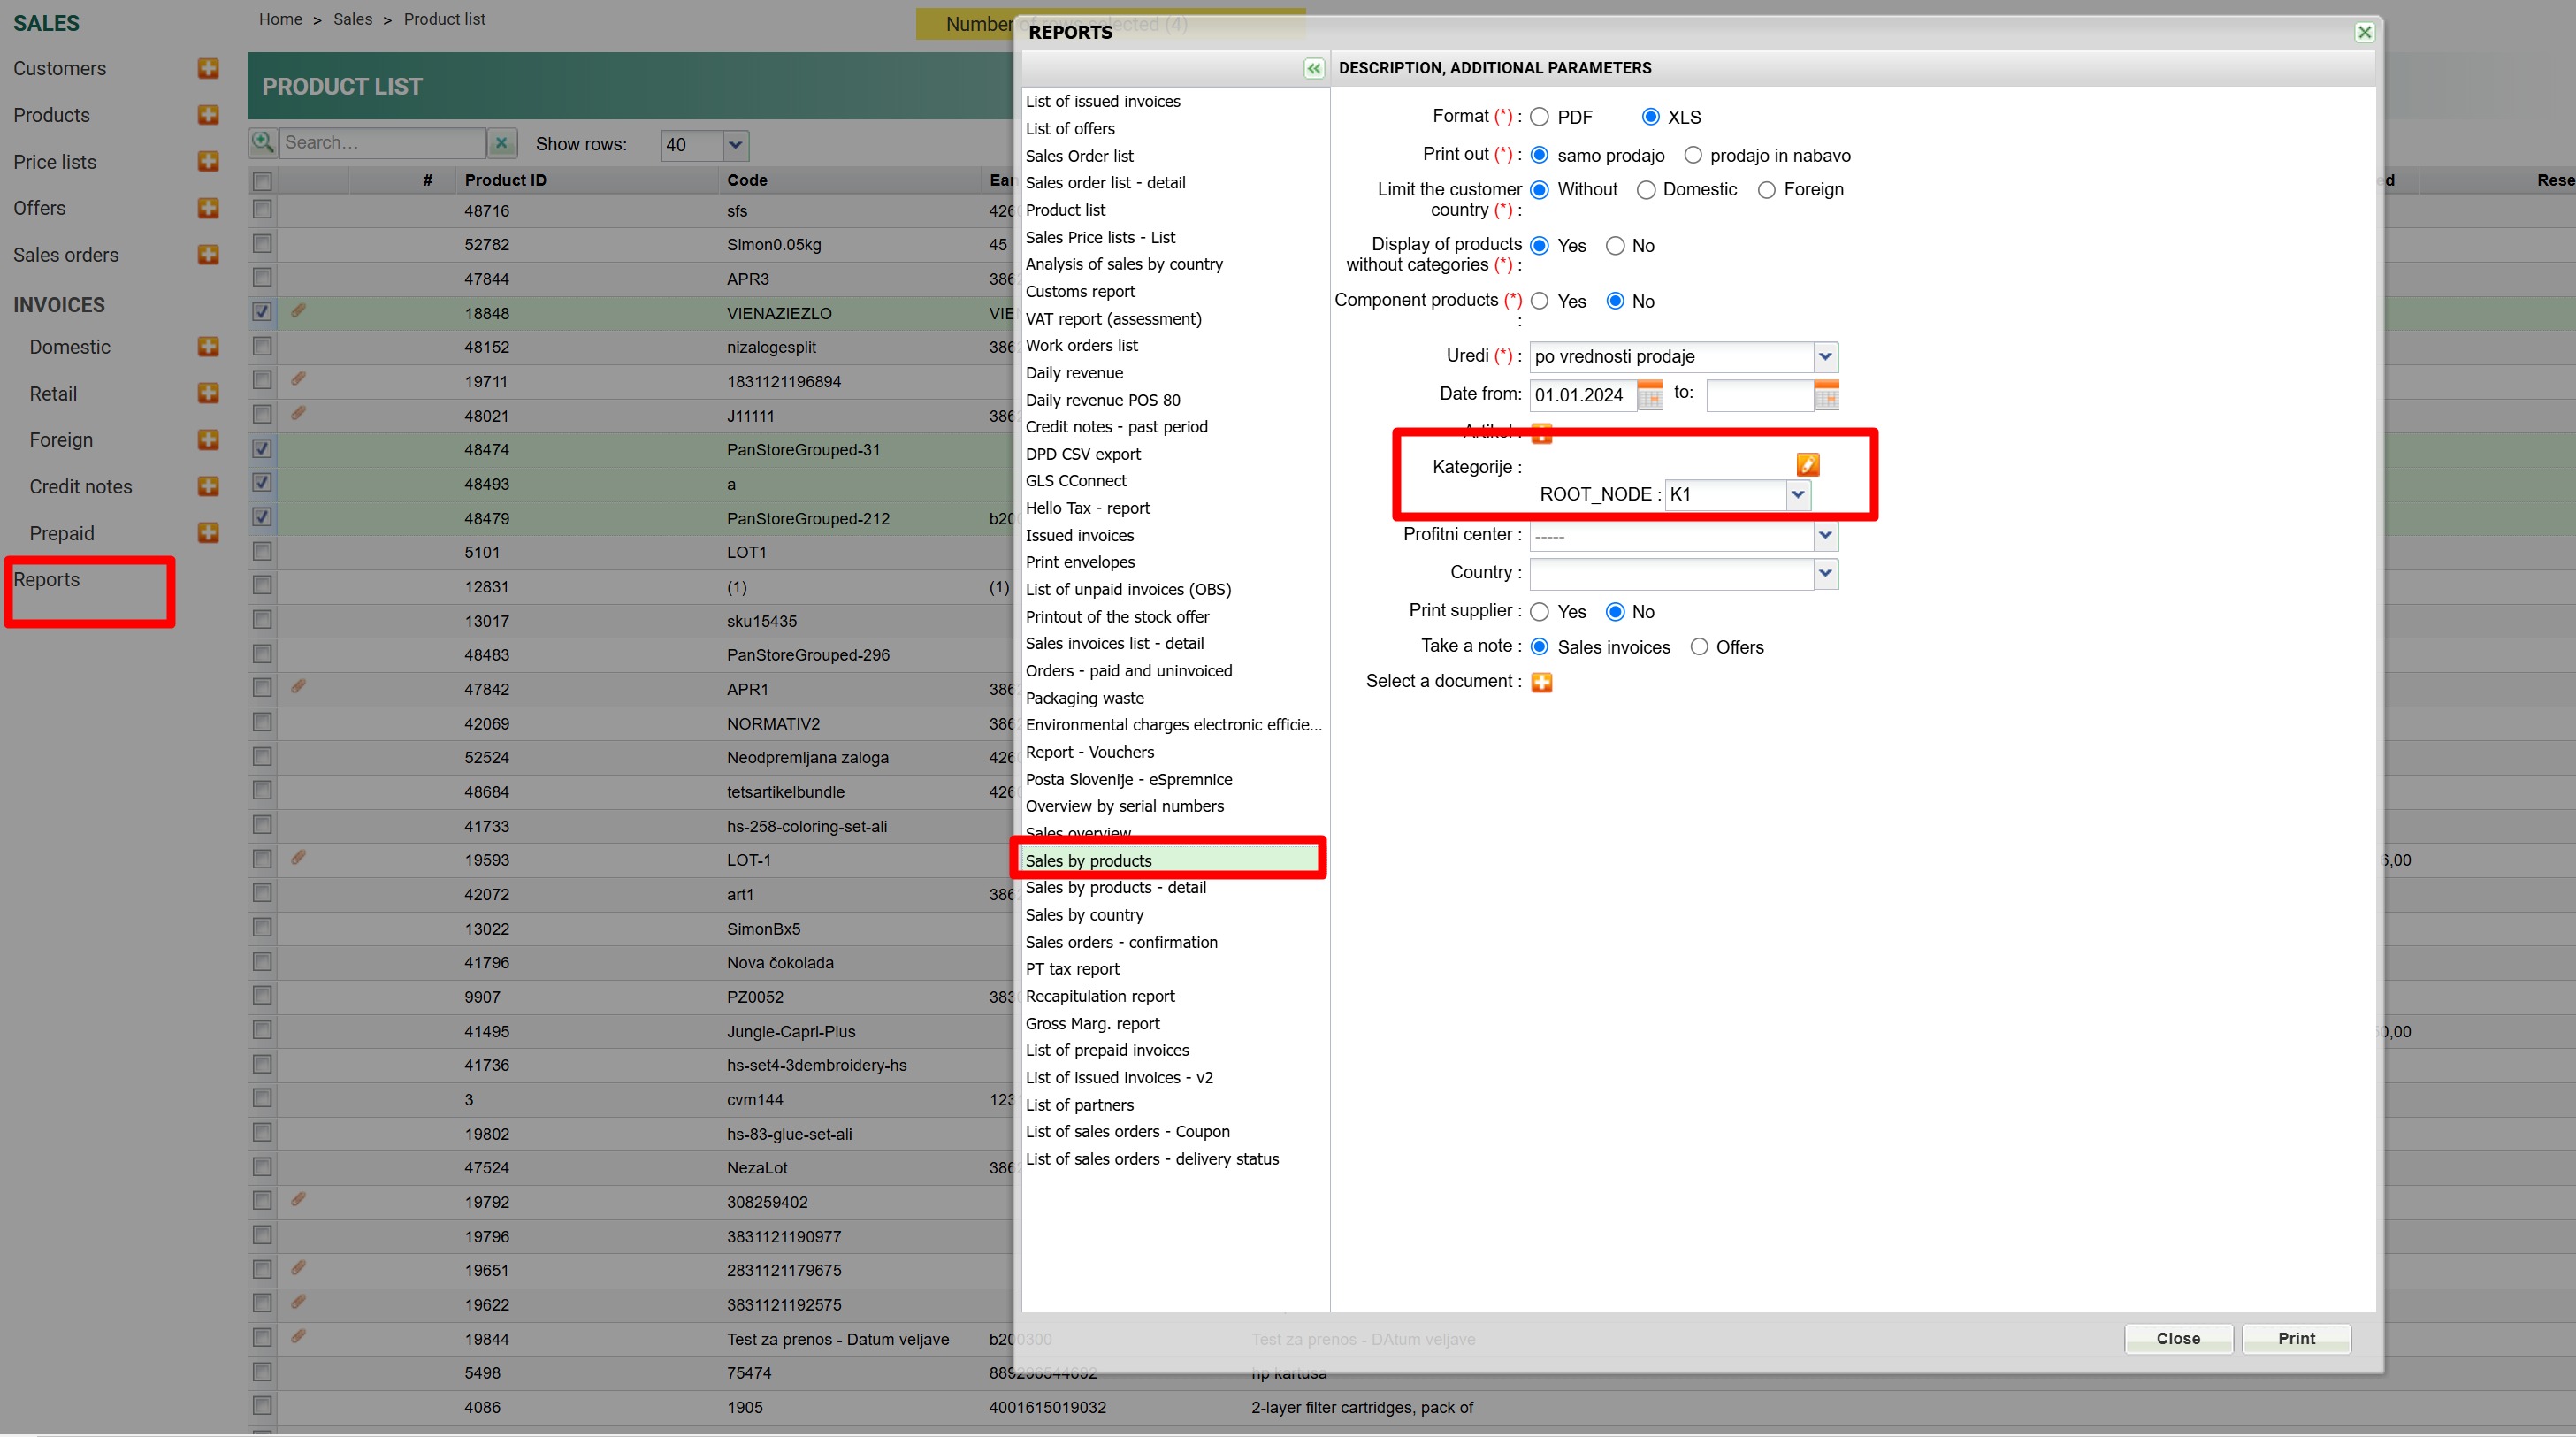This screenshot has height=1437, width=2576.
Task: Tick the checkbox for product 48716
Action: click(262, 210)
